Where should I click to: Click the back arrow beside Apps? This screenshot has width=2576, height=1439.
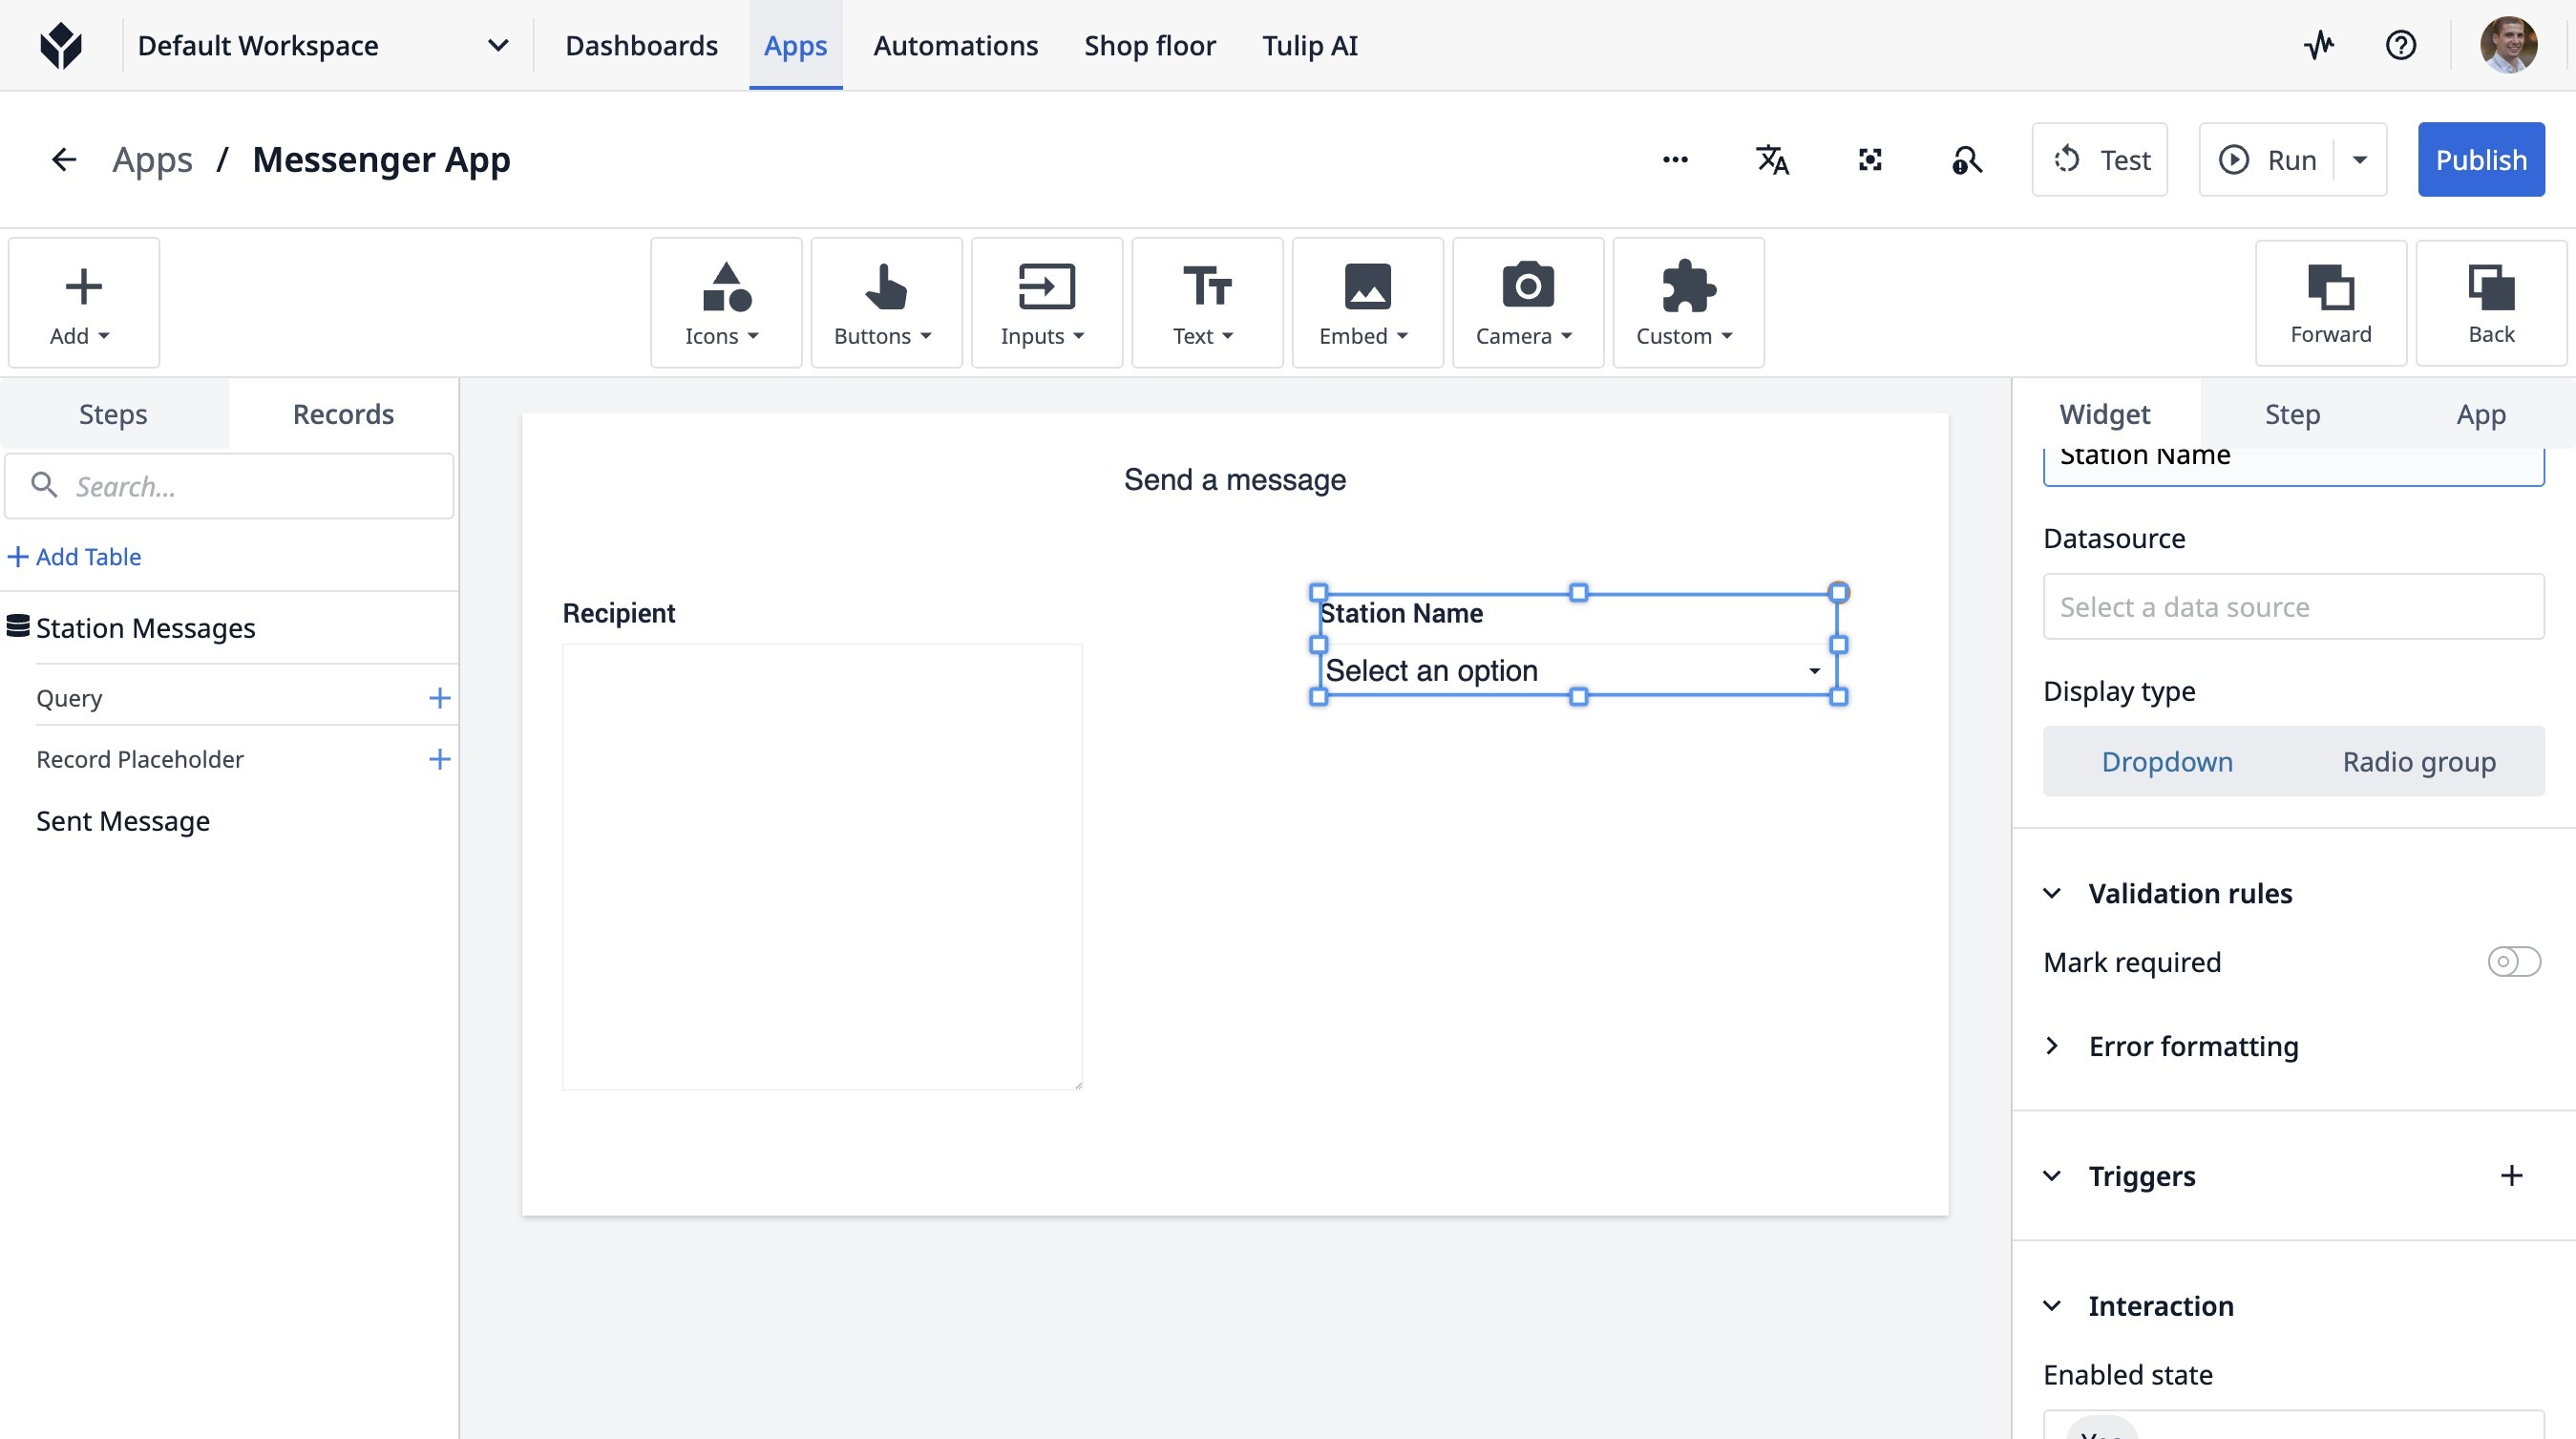pyautogui.click(x=64, y=160)
